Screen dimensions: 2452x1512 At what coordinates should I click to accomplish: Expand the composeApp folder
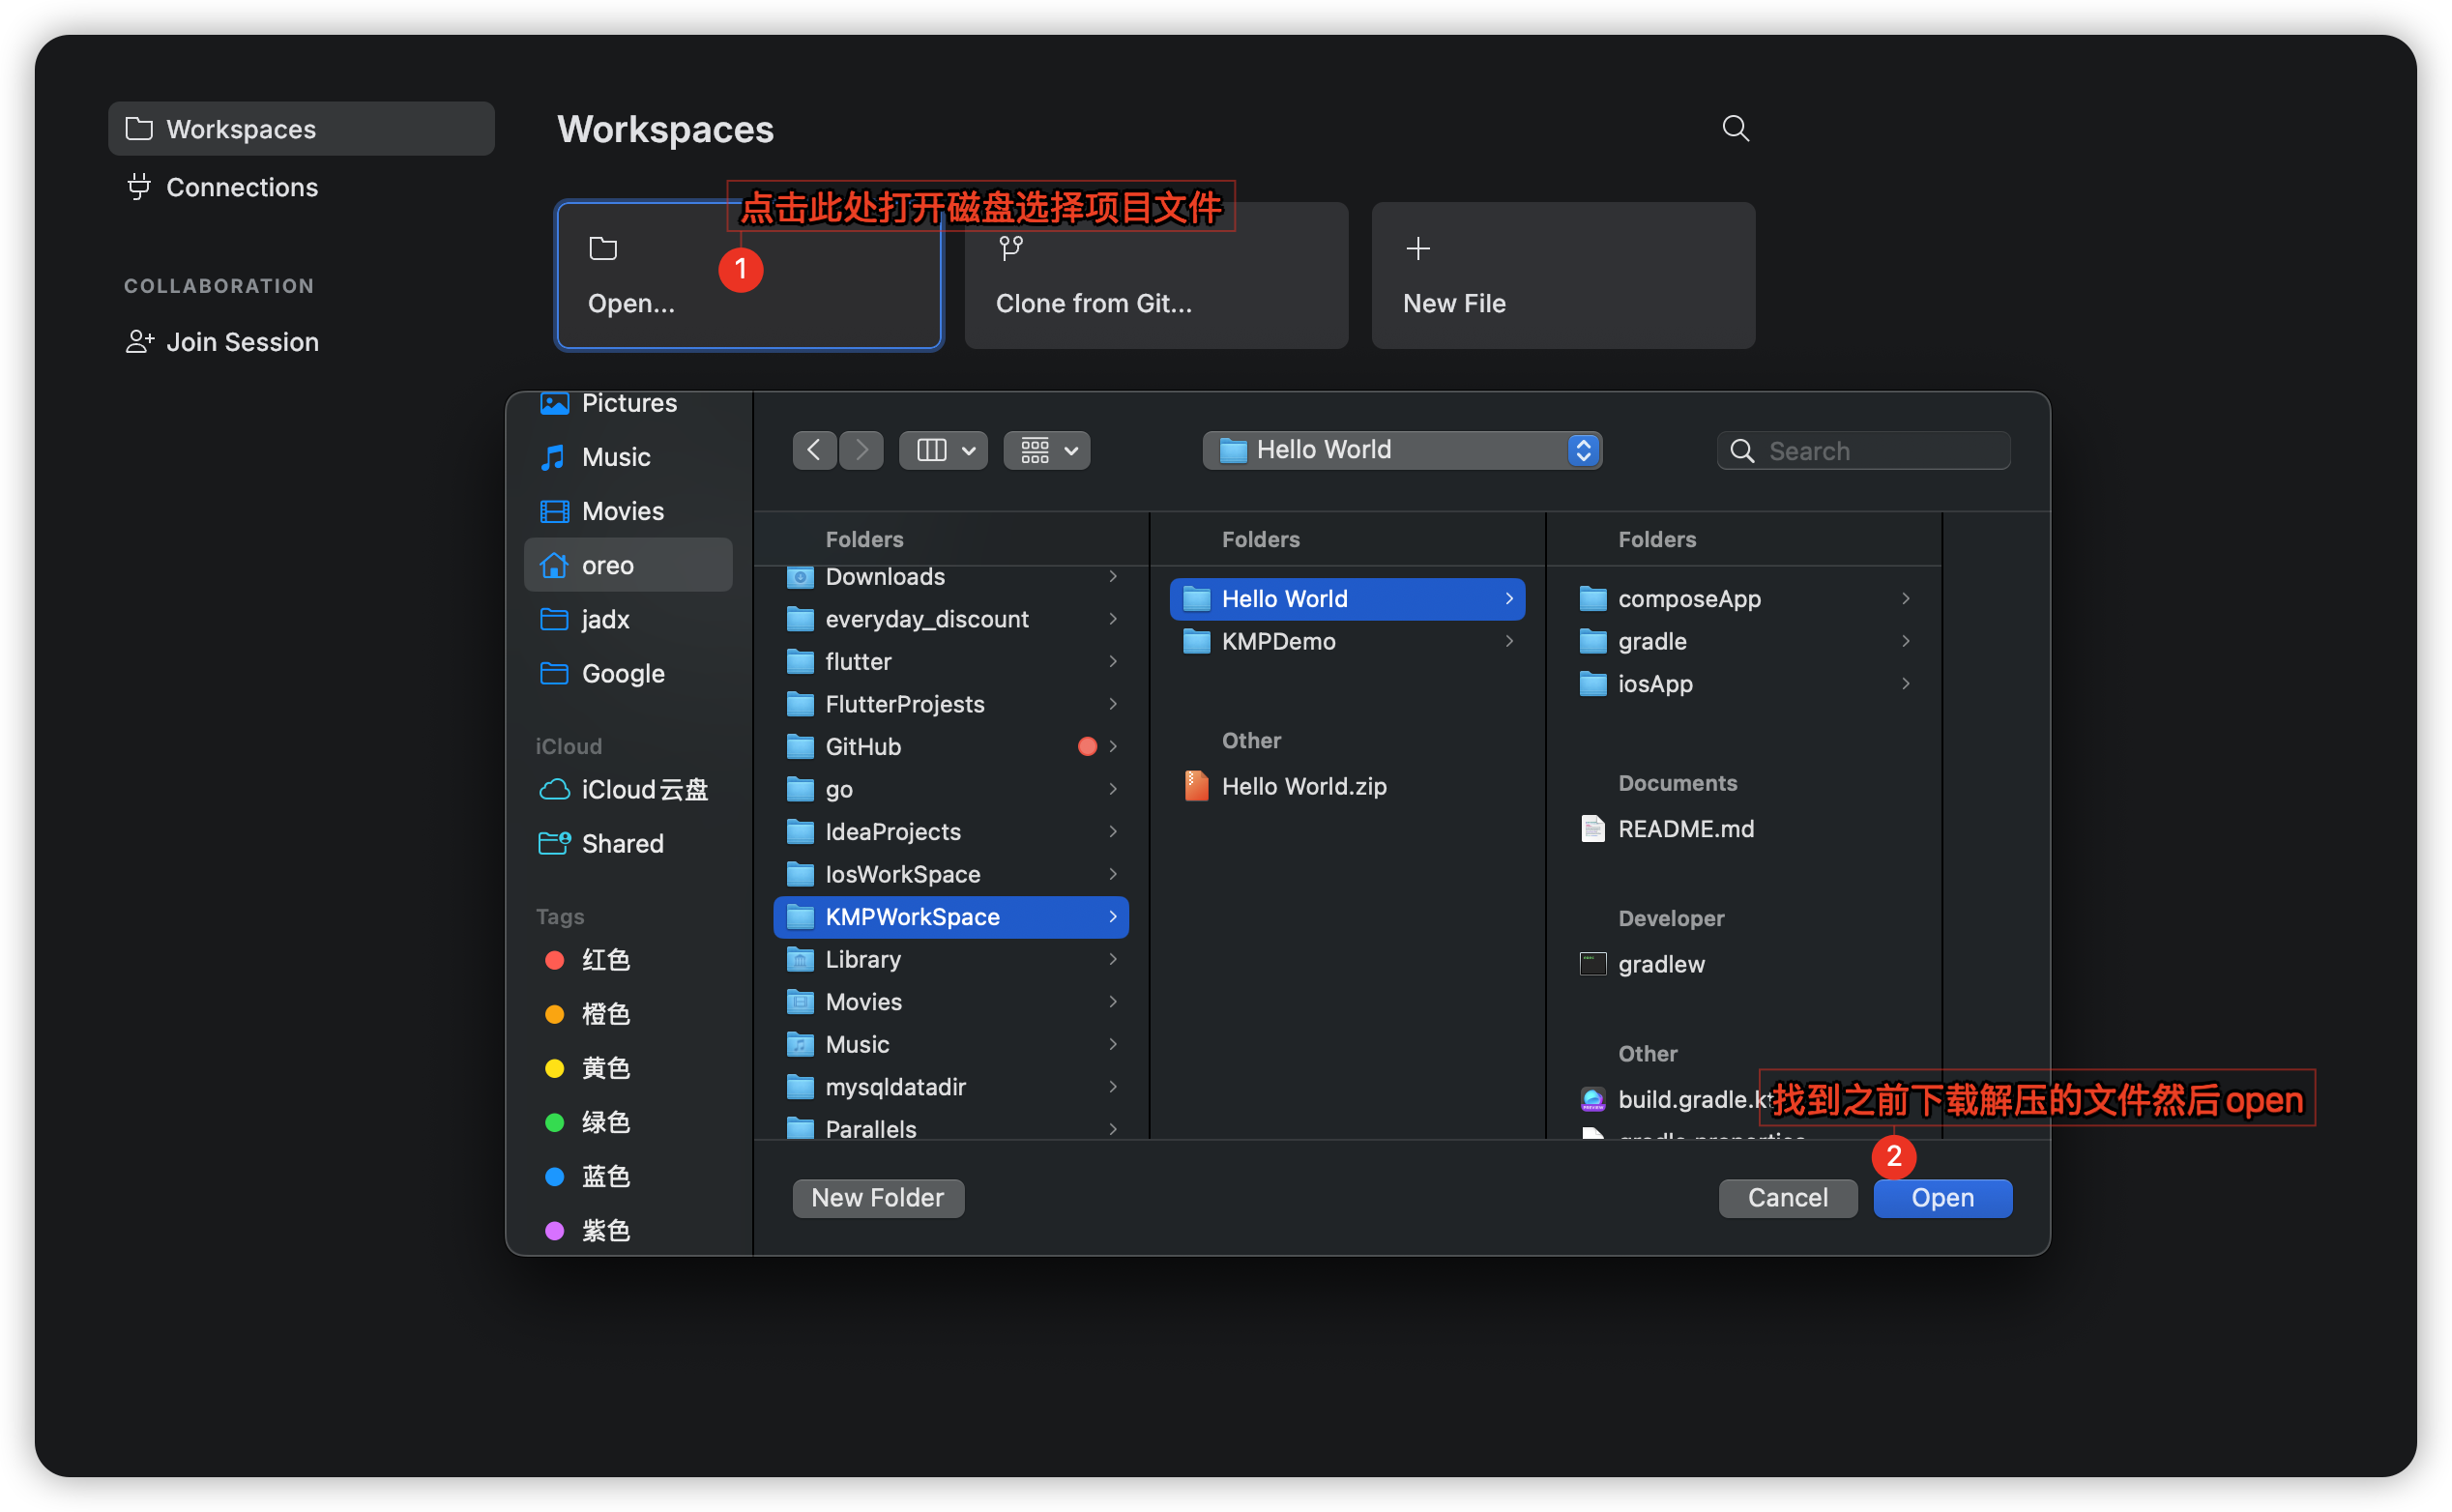tap(1906, 598)
